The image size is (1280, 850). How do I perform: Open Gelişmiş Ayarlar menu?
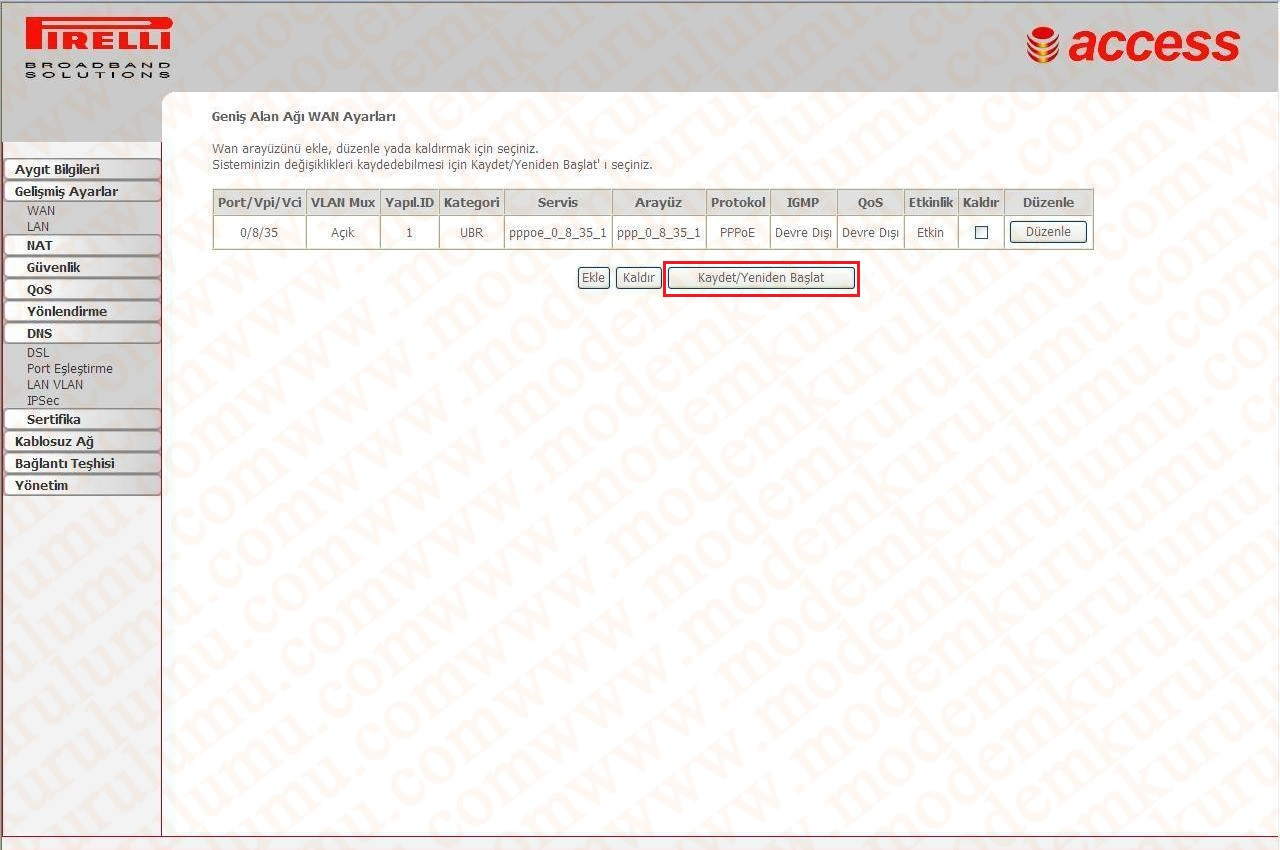81,191
